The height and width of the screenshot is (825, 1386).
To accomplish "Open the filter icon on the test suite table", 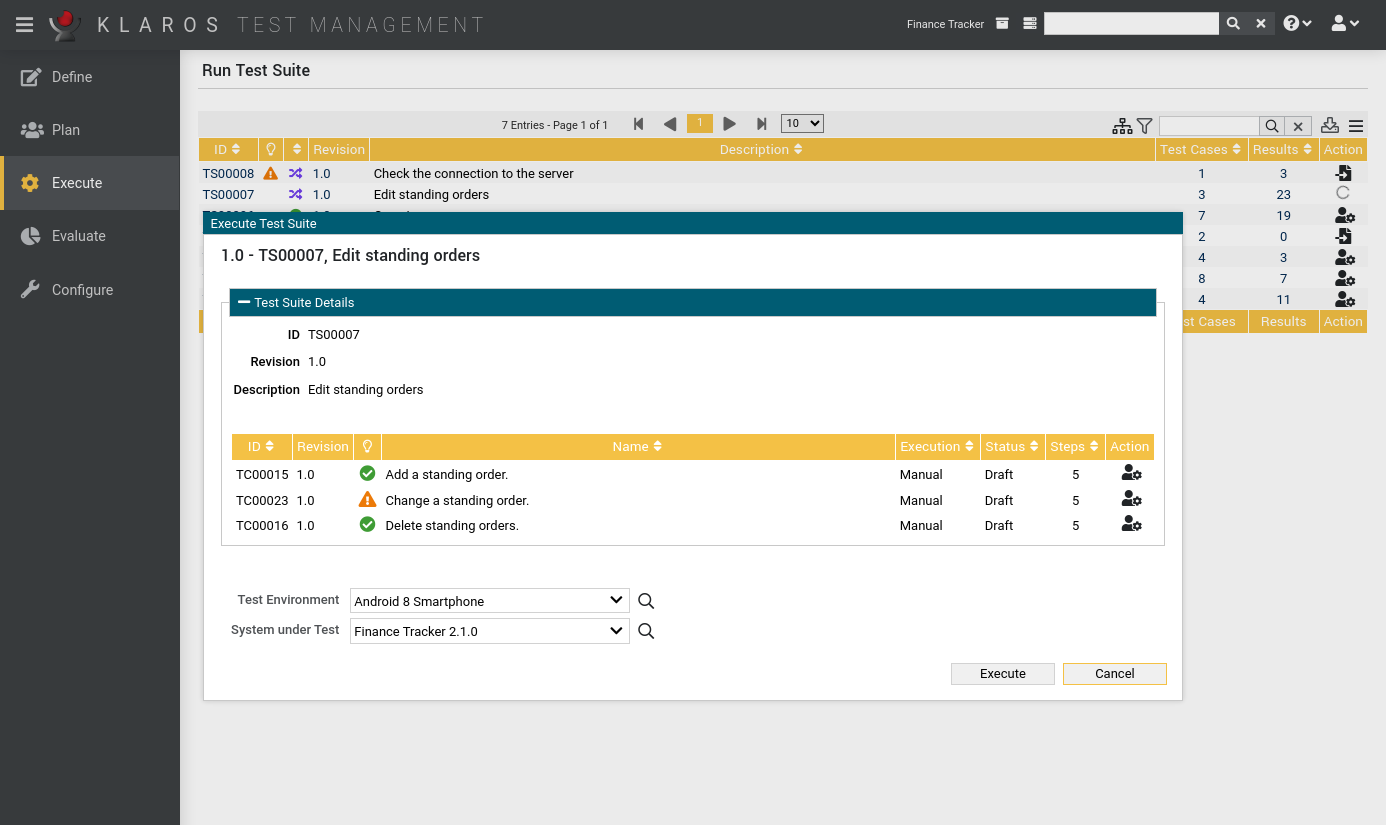I will 1143,126.
